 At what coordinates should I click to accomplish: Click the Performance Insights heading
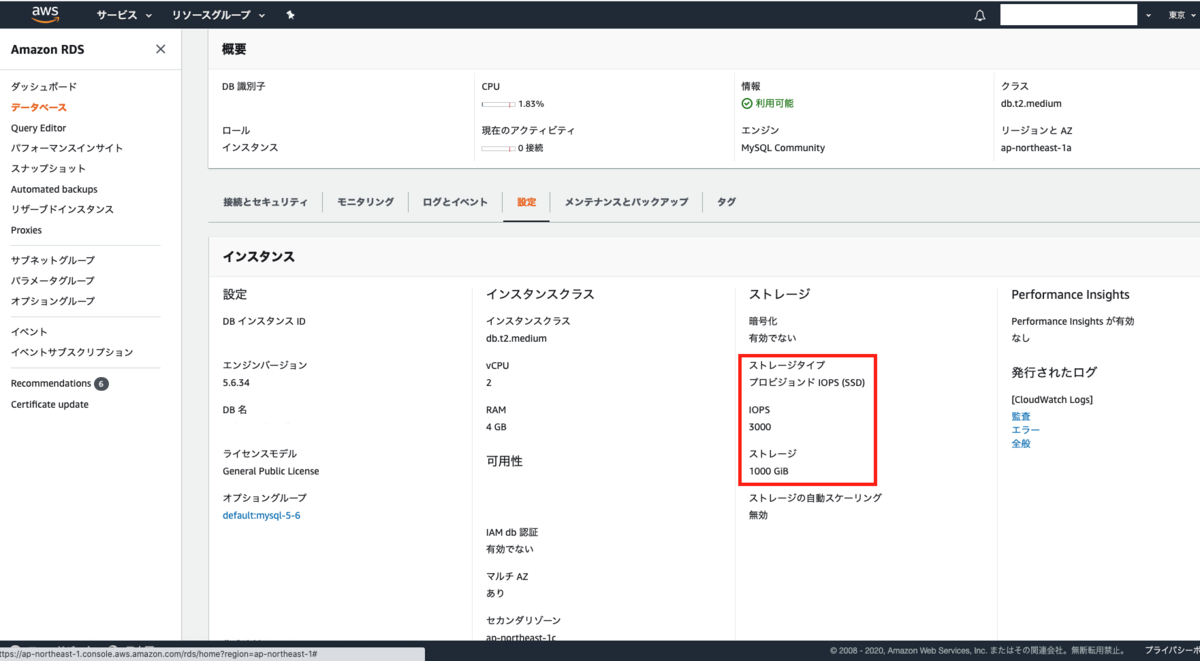point(1070,295)
